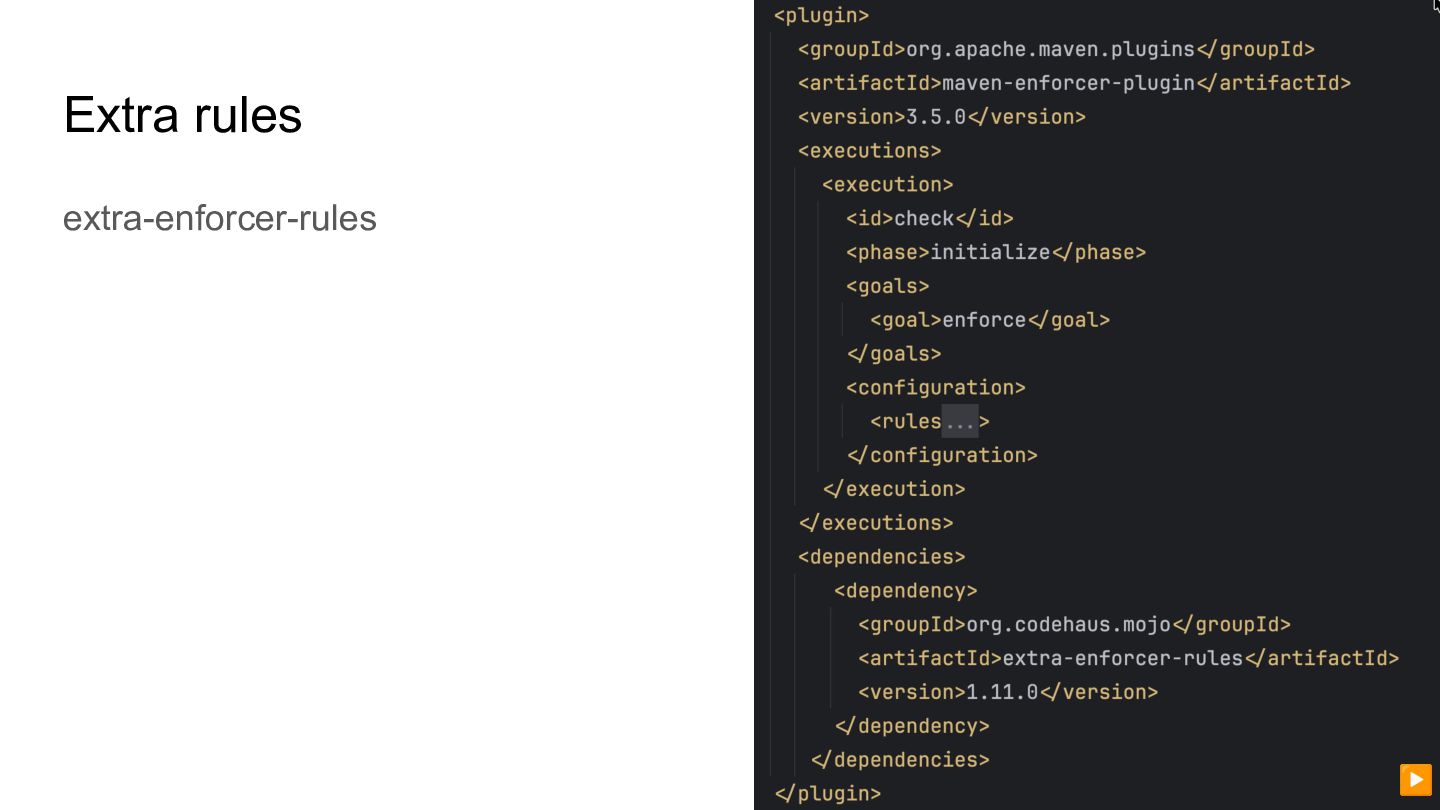Image resolution: width=1440 pixels, height=810 pixels.
Task: Click the opening configuration tag
Action: (935, 388)
